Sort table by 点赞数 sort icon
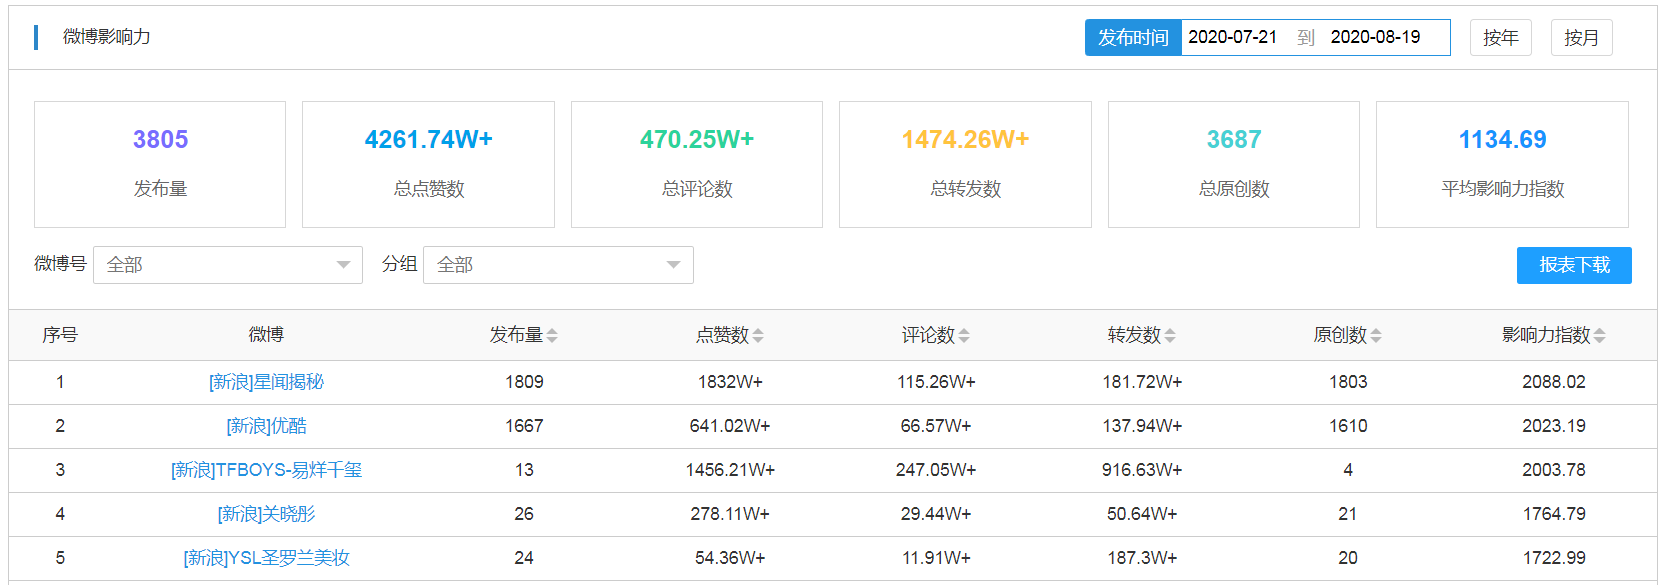1664x585 pixels. pyautogui.click(x=758, y=336)
